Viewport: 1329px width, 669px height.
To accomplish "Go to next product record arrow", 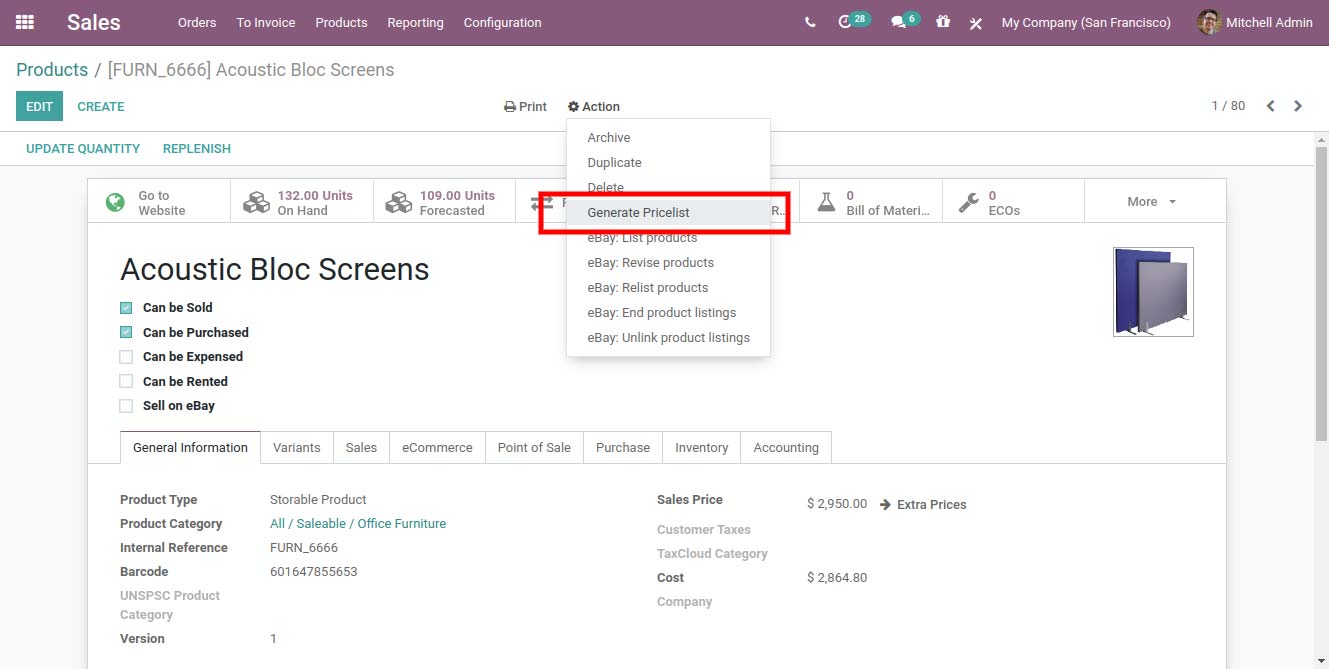I will tap(1298, 106).
